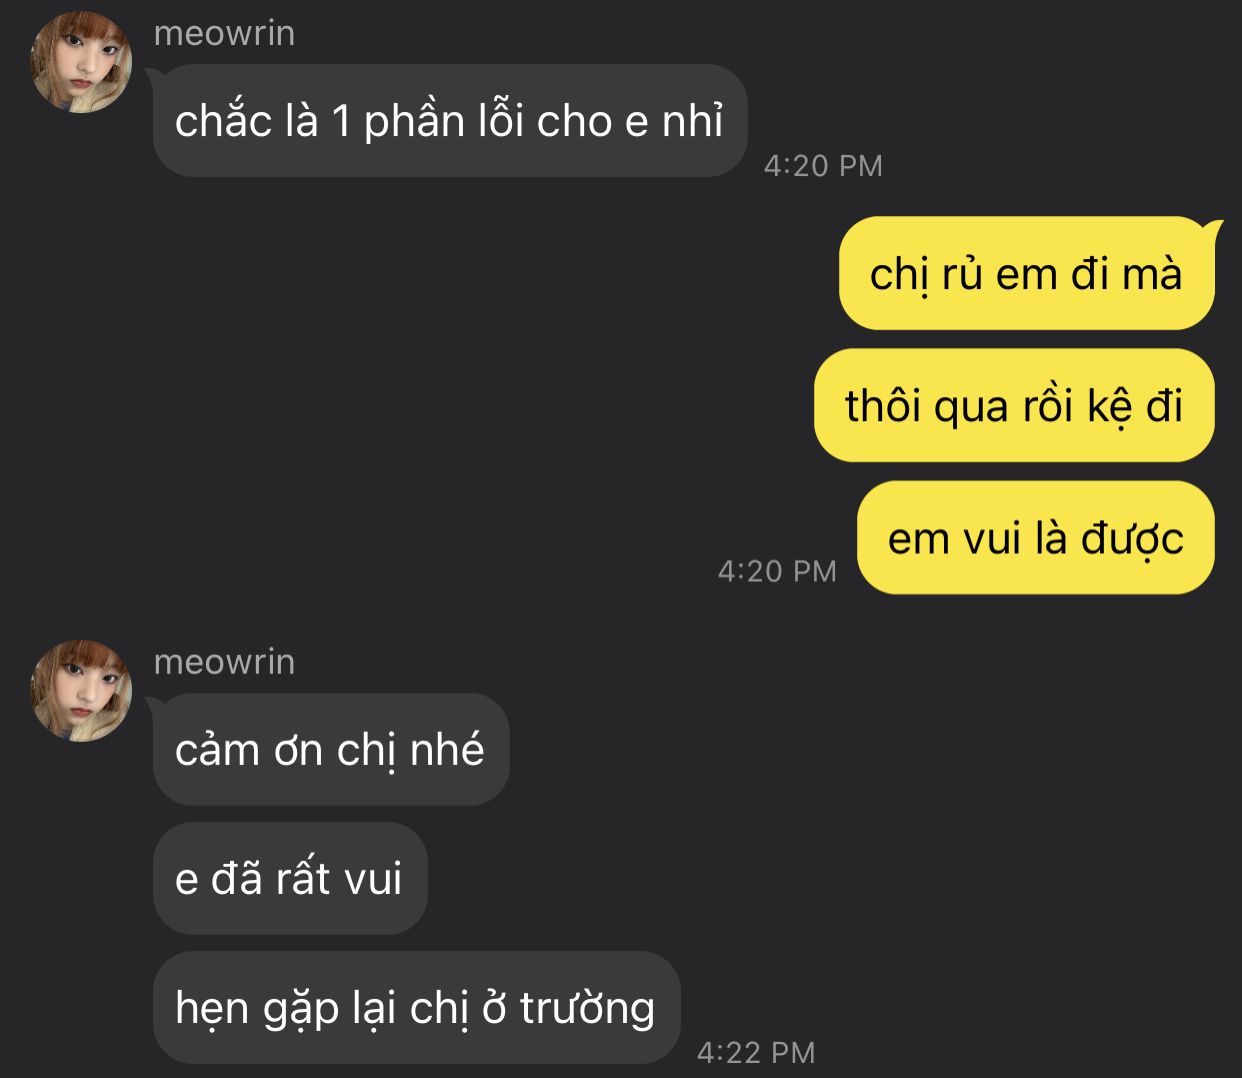Screen dimensions: 1242x1078
Task: Select the sent message 'thôi qua rồi kệ đi'
Action: 1014,405
